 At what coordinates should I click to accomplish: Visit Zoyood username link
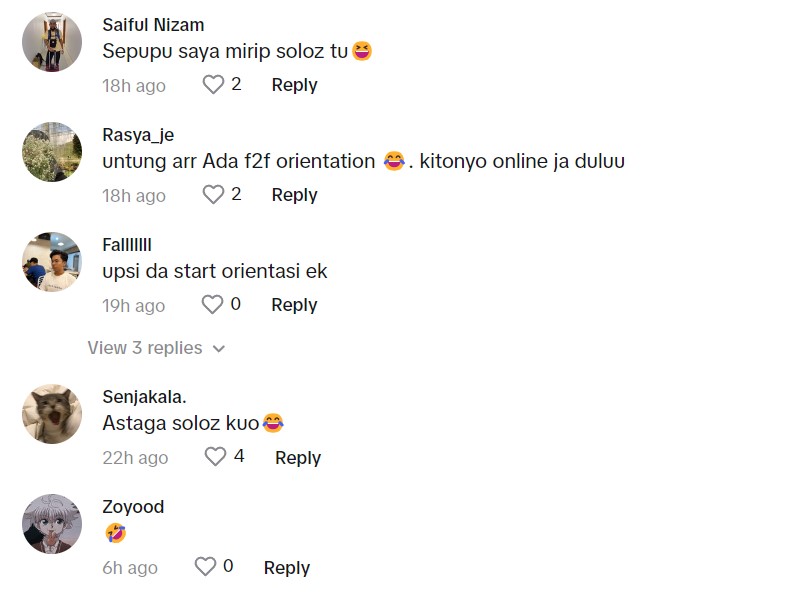coord(133,507)
